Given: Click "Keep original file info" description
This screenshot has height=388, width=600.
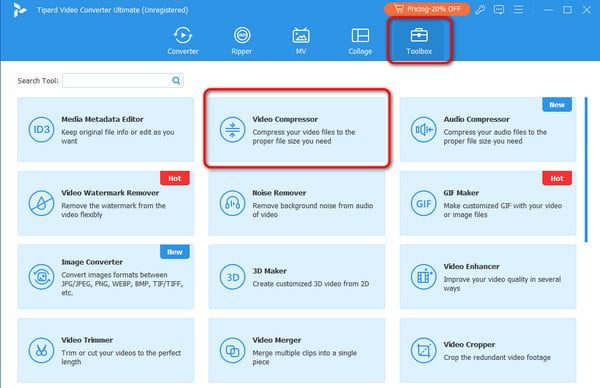Looking at the screenshot, I should pos(118,137).
